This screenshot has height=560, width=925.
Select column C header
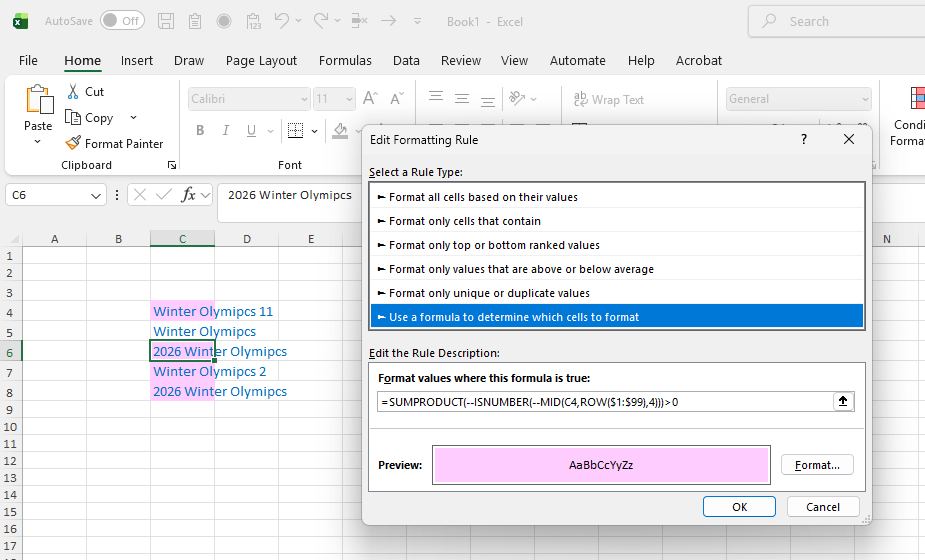click(x=182, y=238)
